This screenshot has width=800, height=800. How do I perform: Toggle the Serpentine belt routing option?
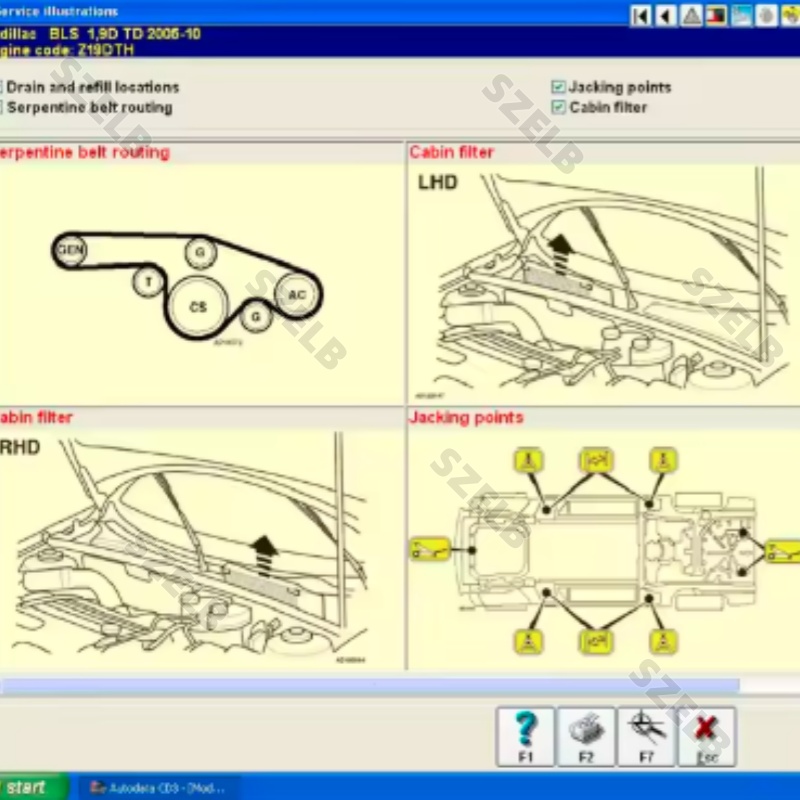coord(87,108)
